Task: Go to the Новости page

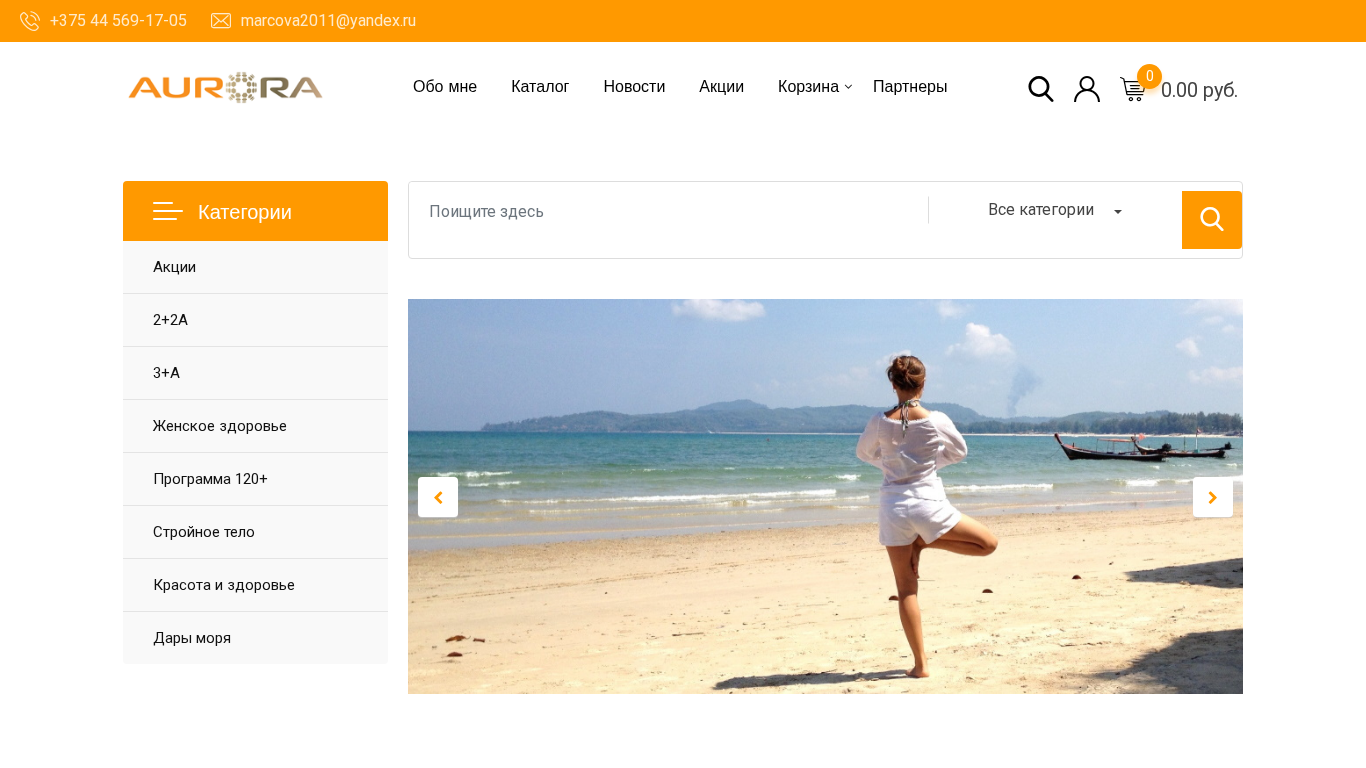Action: (x=634, y=86)
